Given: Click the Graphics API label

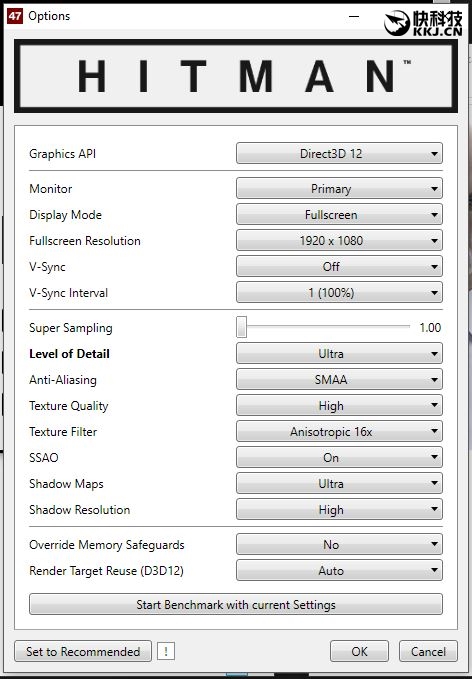Looking at the screenshot, I should (x=62, y=154).
